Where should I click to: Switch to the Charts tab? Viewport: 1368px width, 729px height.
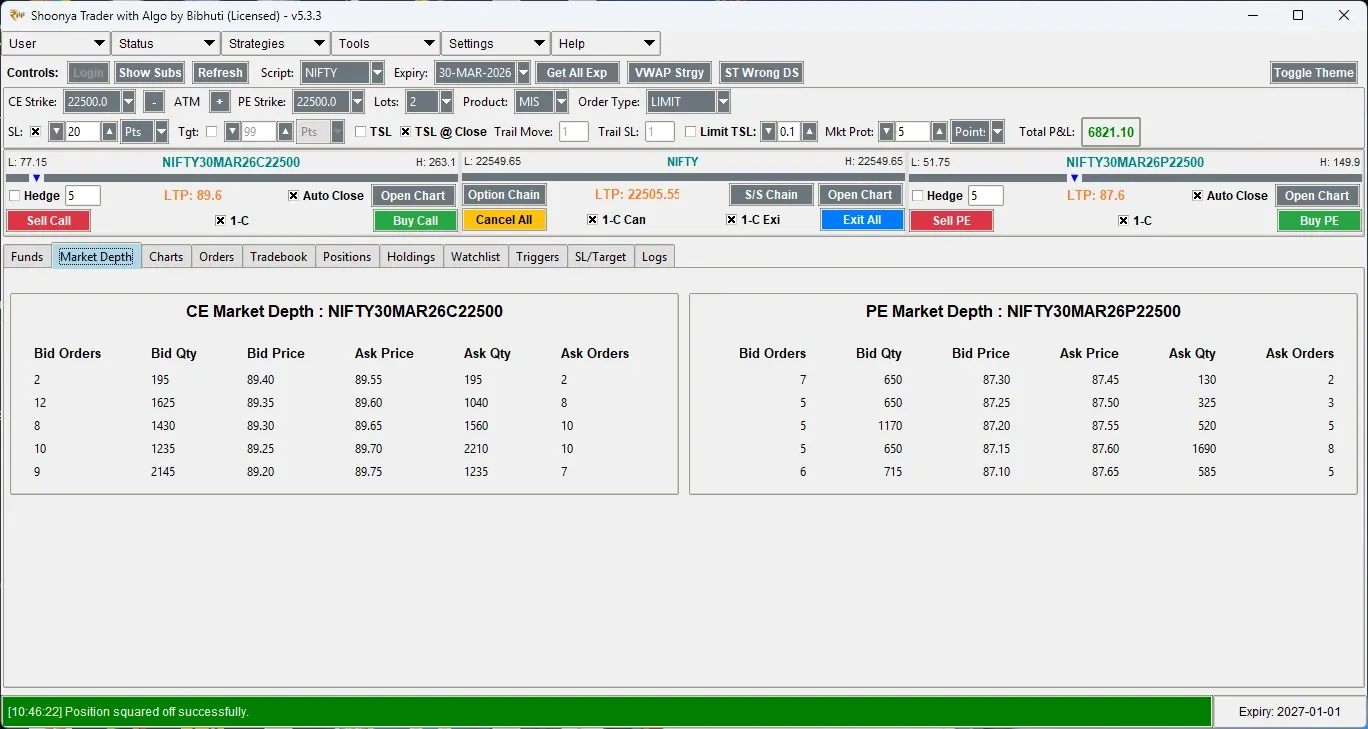coord(166,257)
